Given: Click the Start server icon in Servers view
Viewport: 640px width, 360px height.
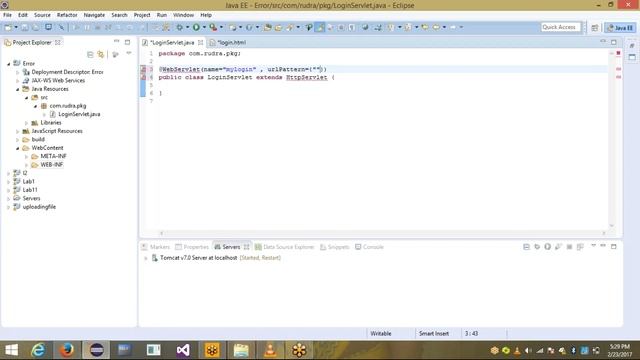Looking at the screenshot, I should coord(548,247).
